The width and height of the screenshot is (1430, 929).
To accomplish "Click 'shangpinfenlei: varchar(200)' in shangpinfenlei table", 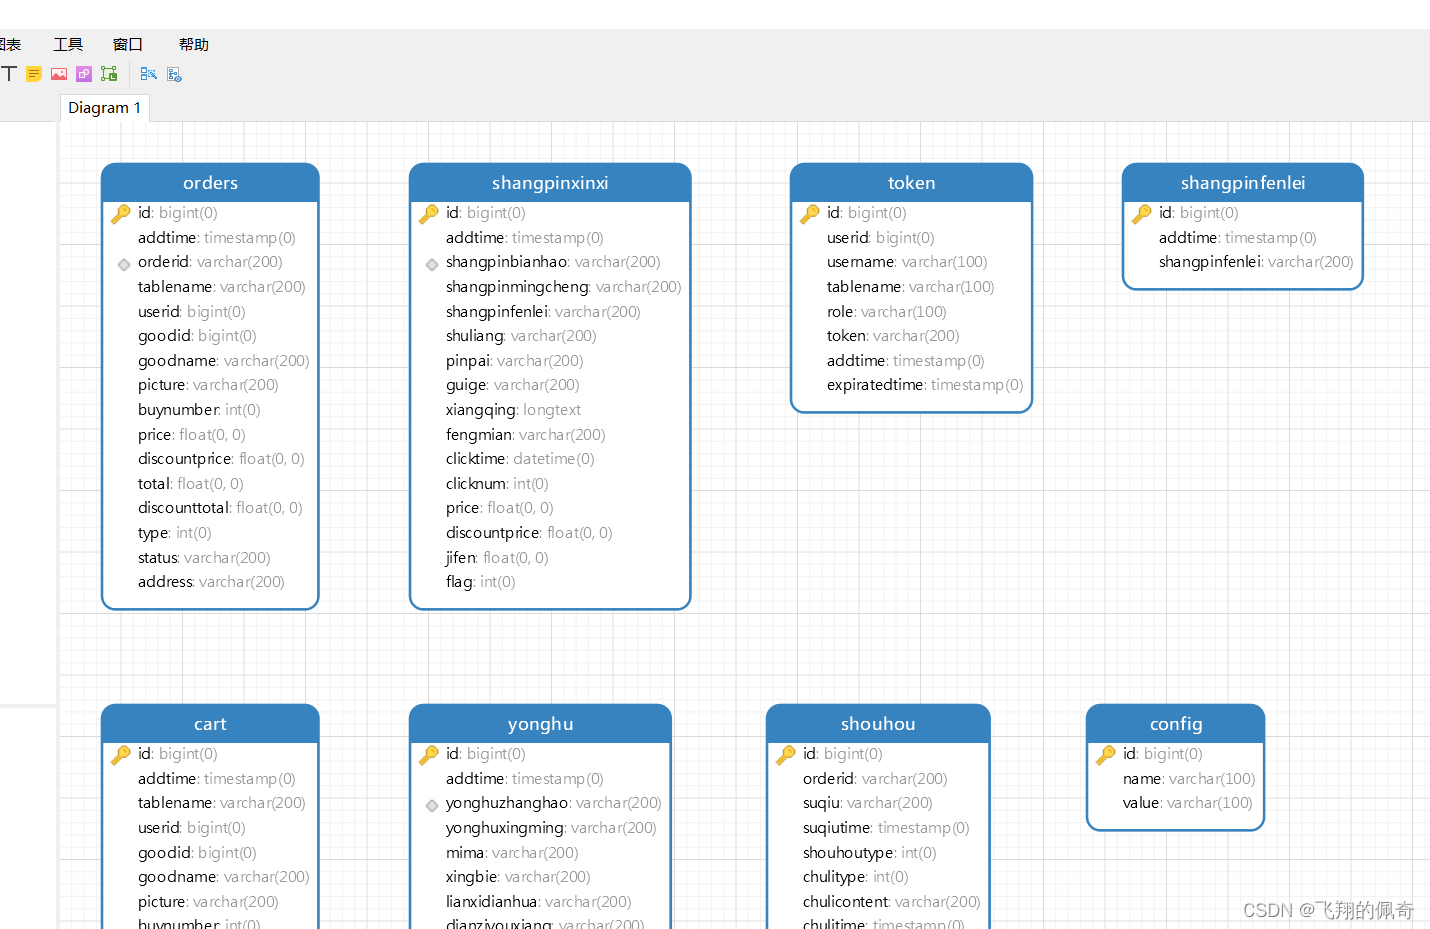I will click(x=1256, y=262).
